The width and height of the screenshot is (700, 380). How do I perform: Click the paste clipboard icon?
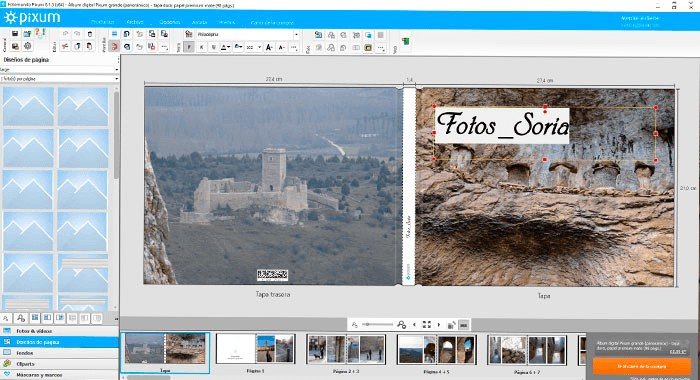tap(90, 46)
